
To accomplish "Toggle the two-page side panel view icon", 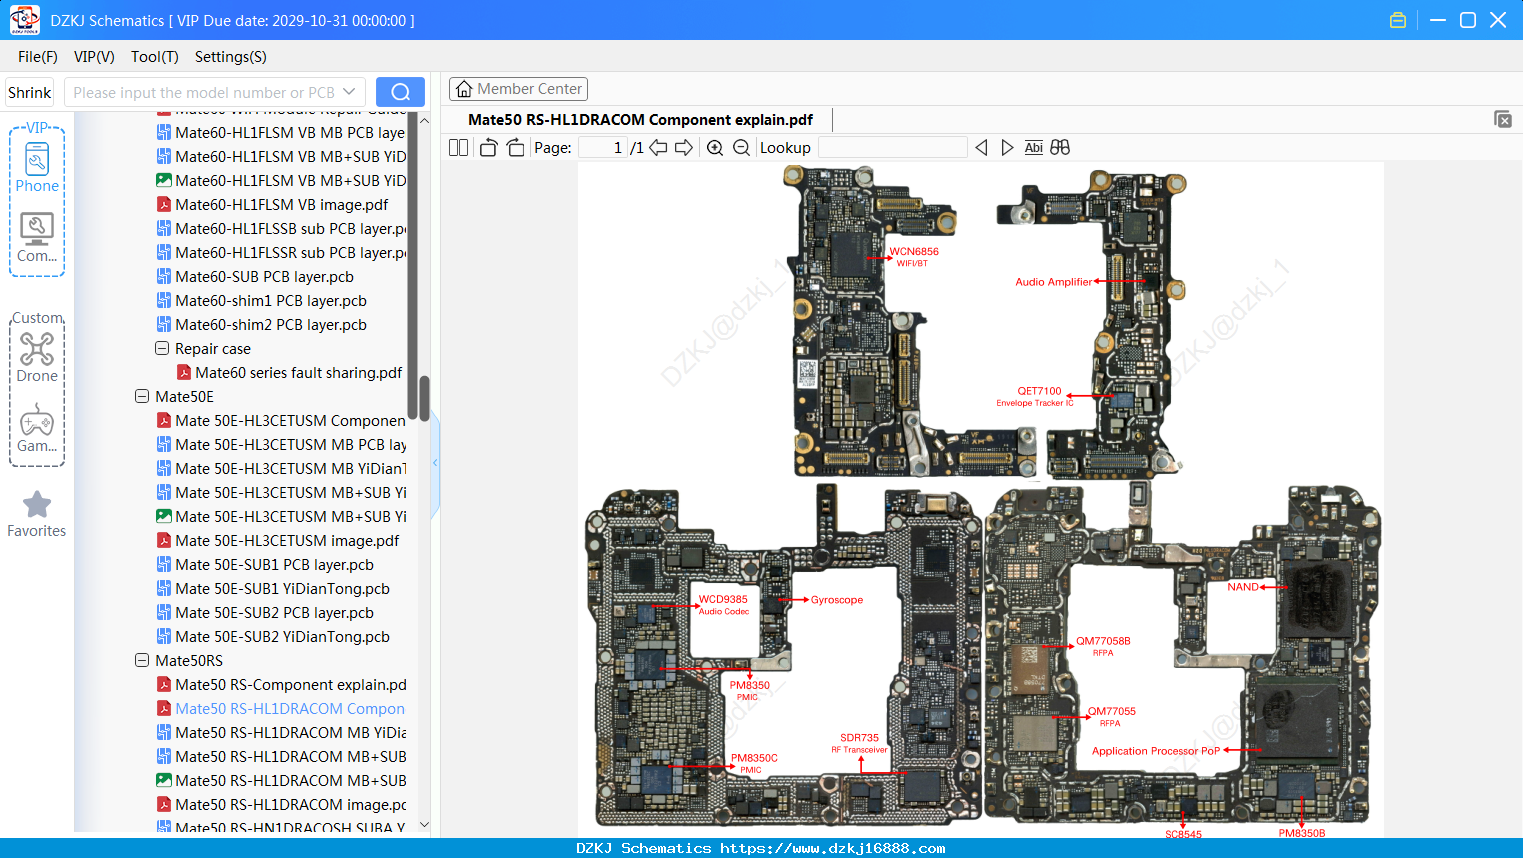I will (x=458, y=148).
